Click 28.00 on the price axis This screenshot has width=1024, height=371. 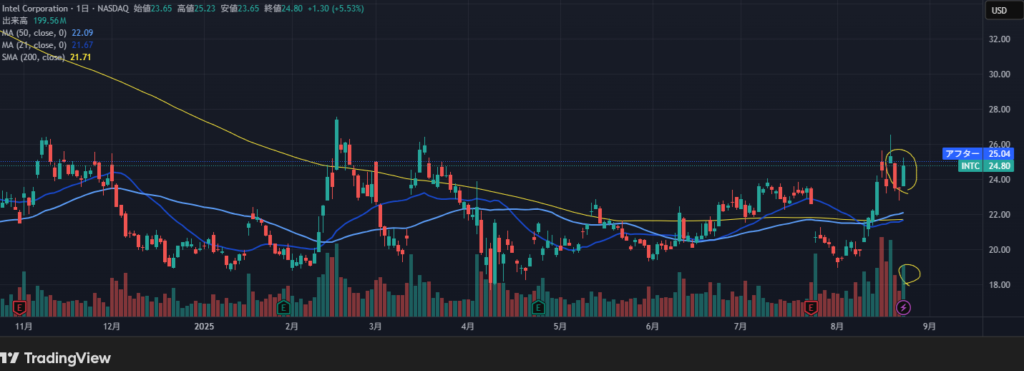[x=999, y=110]
